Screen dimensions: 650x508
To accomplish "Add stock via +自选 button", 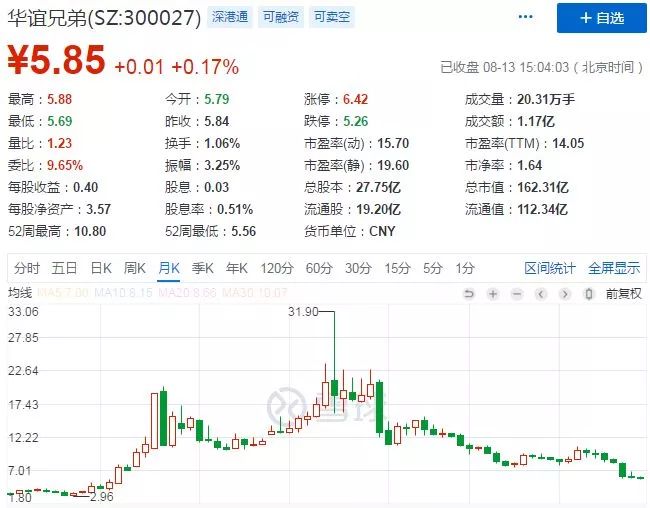I will pos(601,18).
